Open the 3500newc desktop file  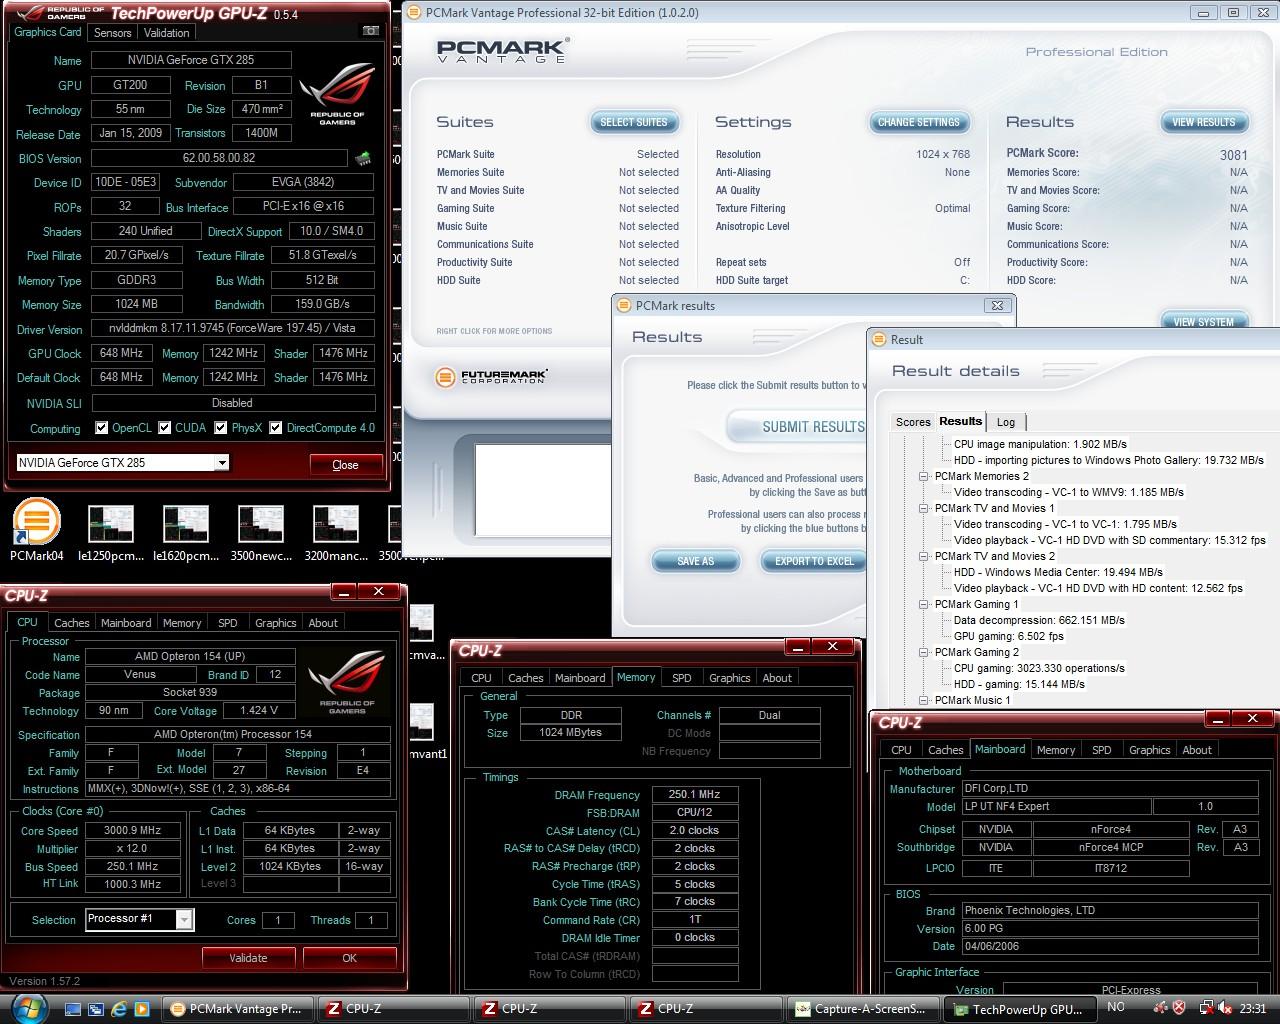[x=261, y=534]
